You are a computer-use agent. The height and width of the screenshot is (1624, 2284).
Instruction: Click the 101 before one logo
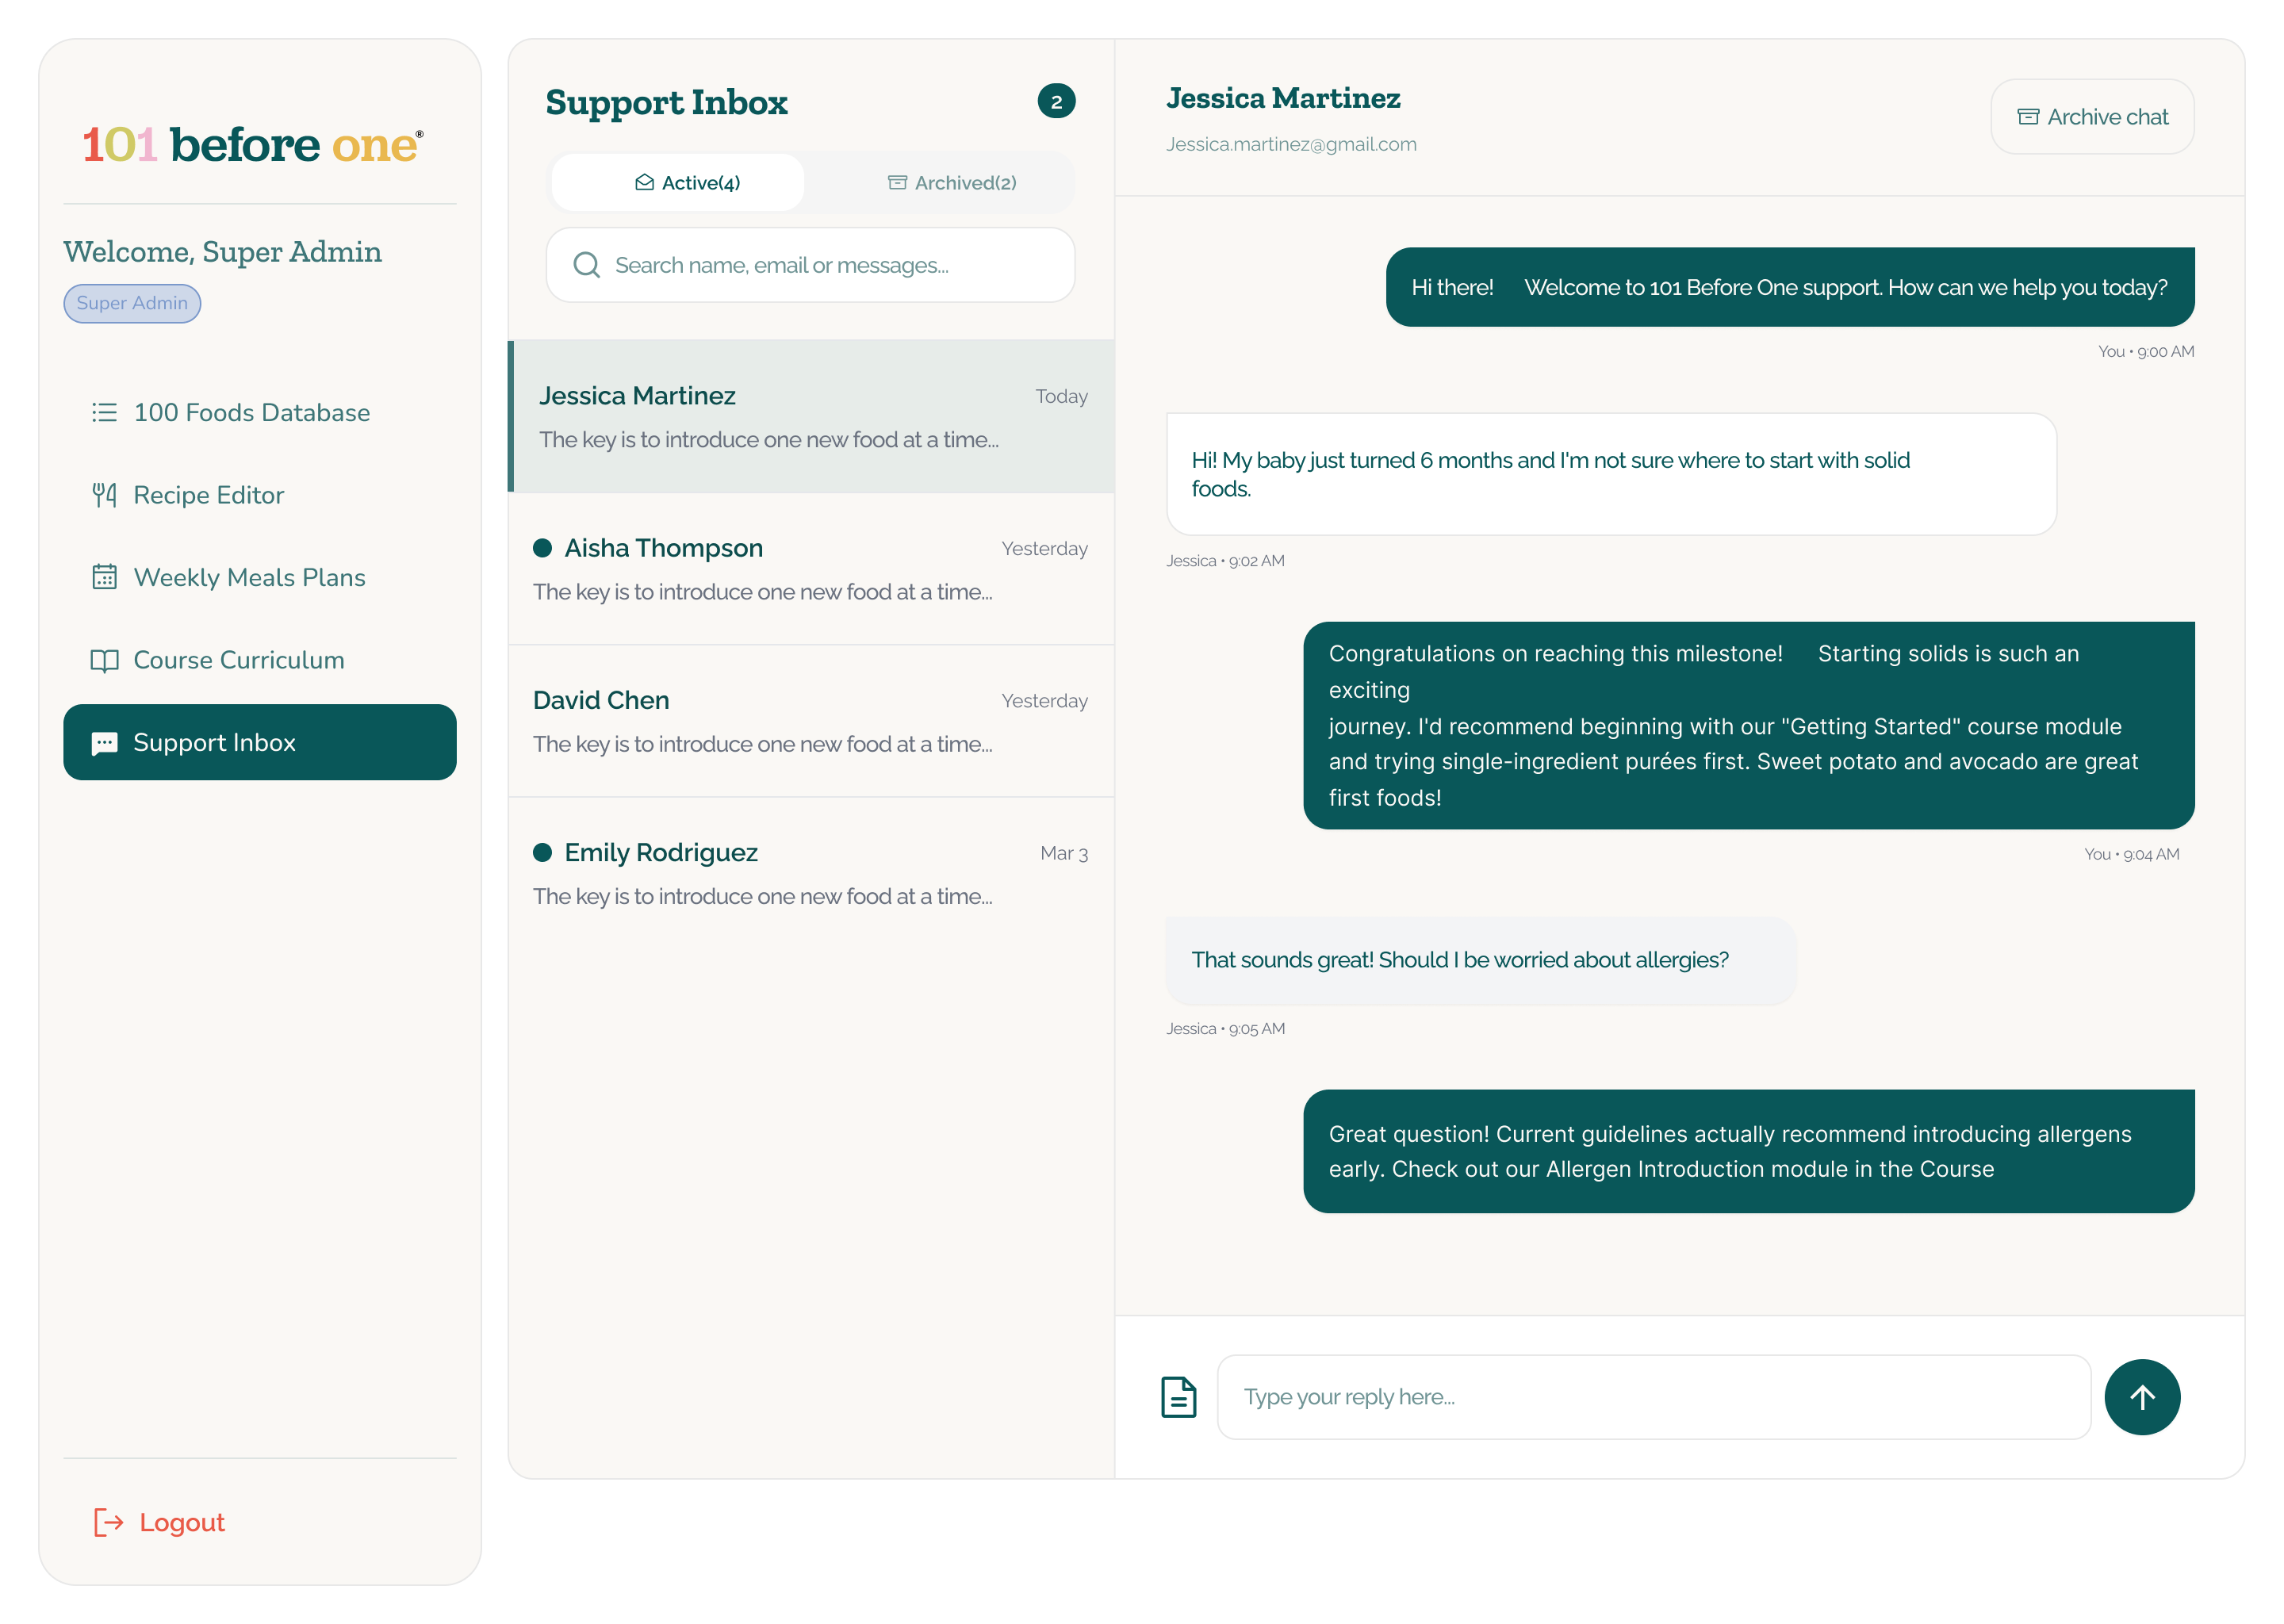click(252, 145)
